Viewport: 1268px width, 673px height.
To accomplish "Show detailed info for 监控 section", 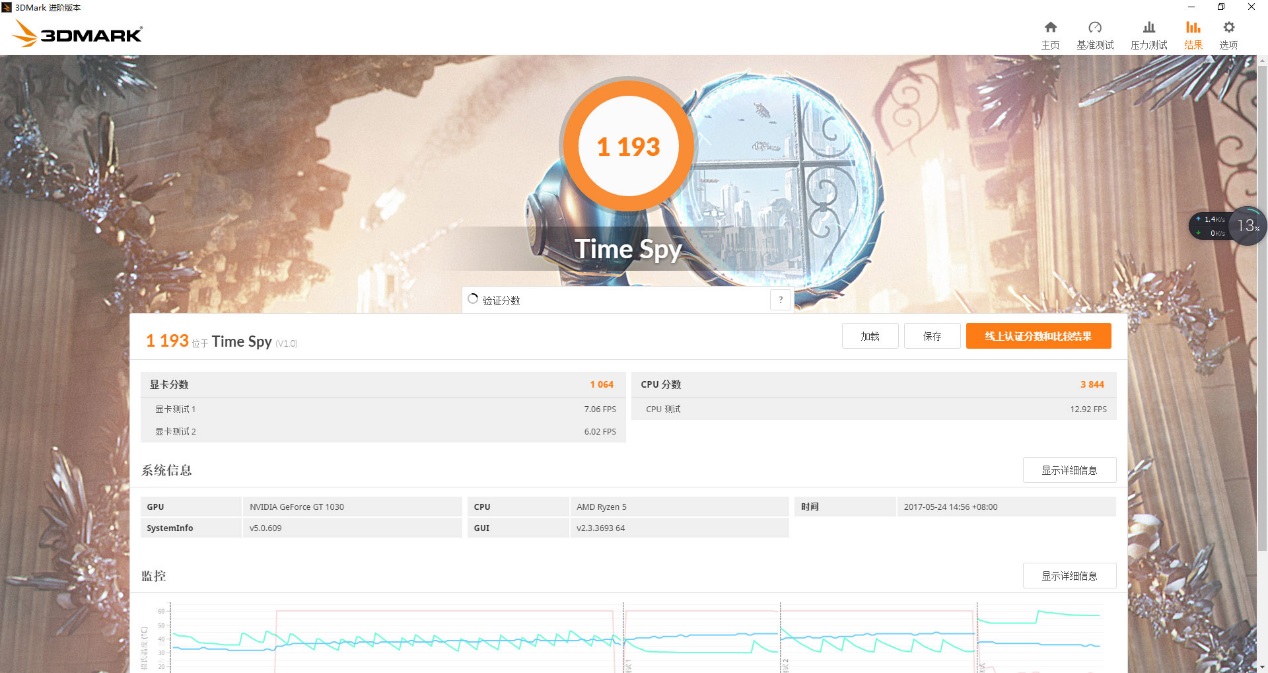I will click(1069, 576).
